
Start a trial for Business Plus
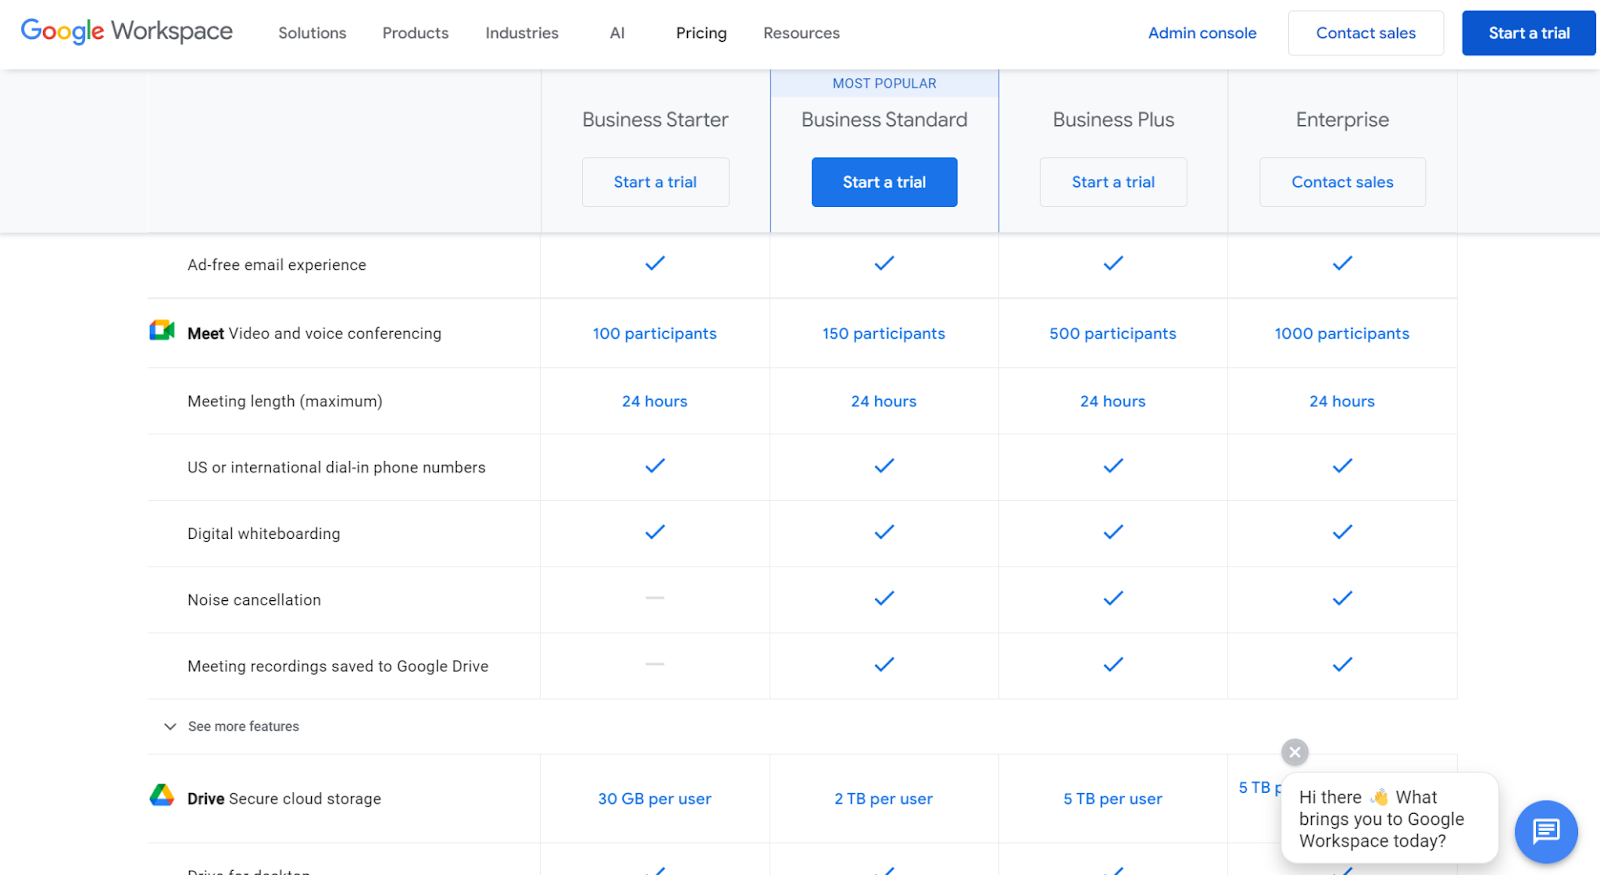[x=1113, y=182]
